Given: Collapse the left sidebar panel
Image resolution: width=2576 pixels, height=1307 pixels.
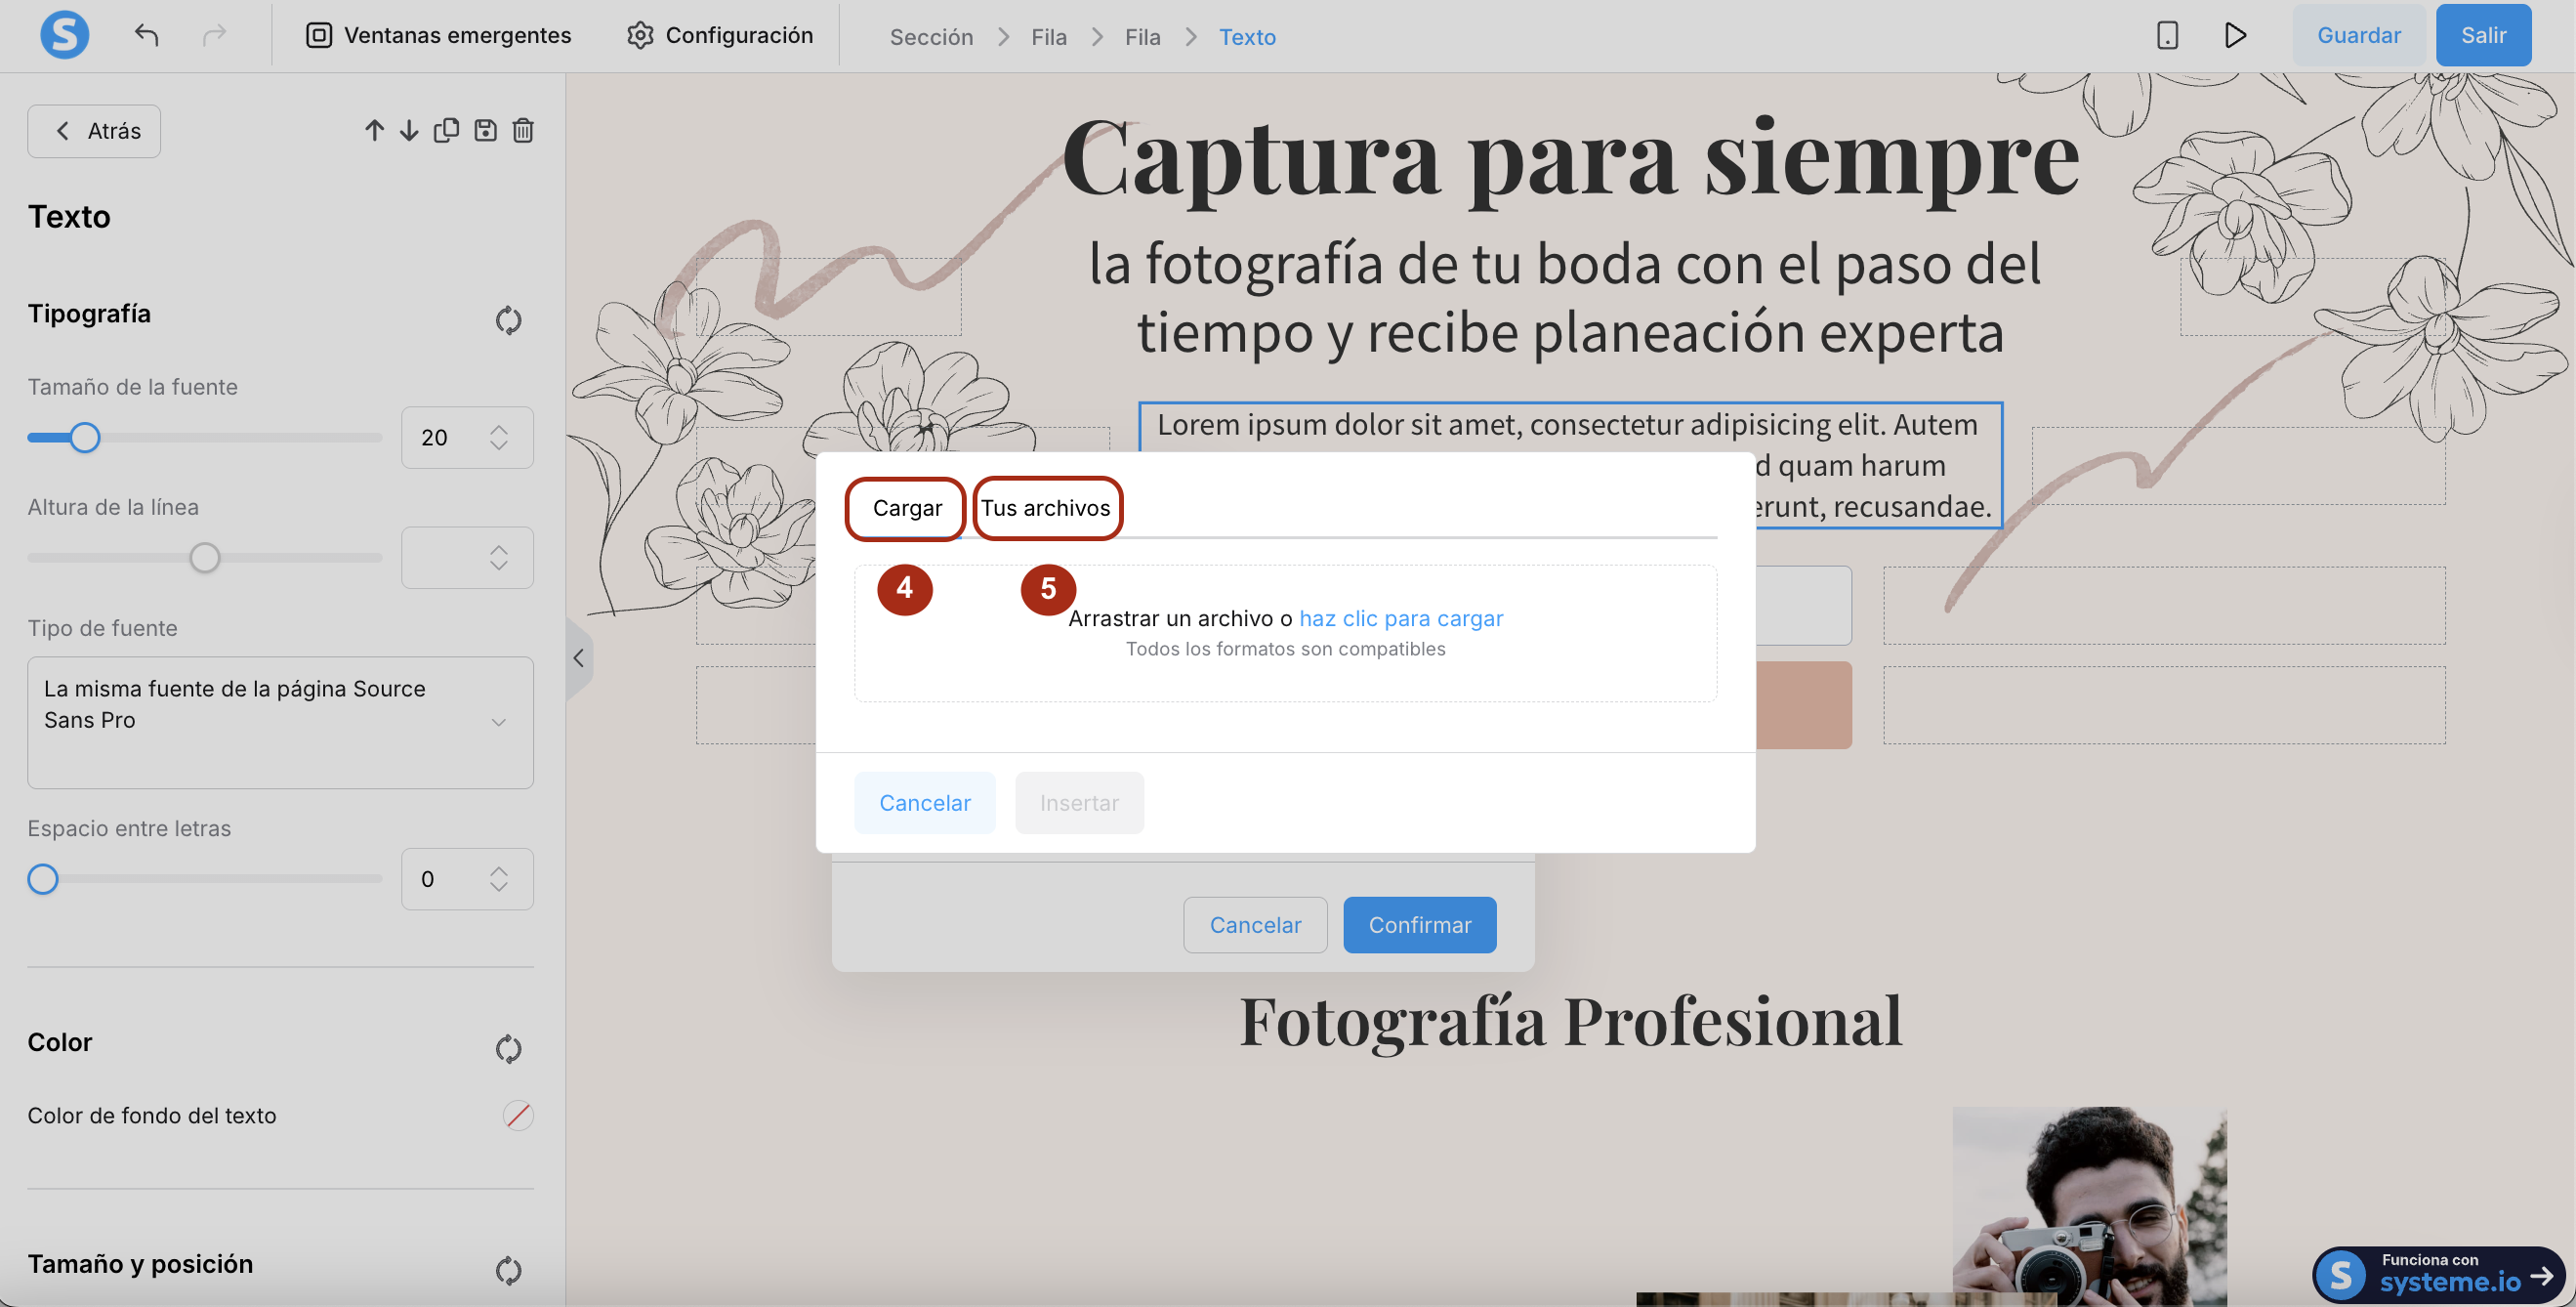Looking at the screenshot, I should (578, 658).
